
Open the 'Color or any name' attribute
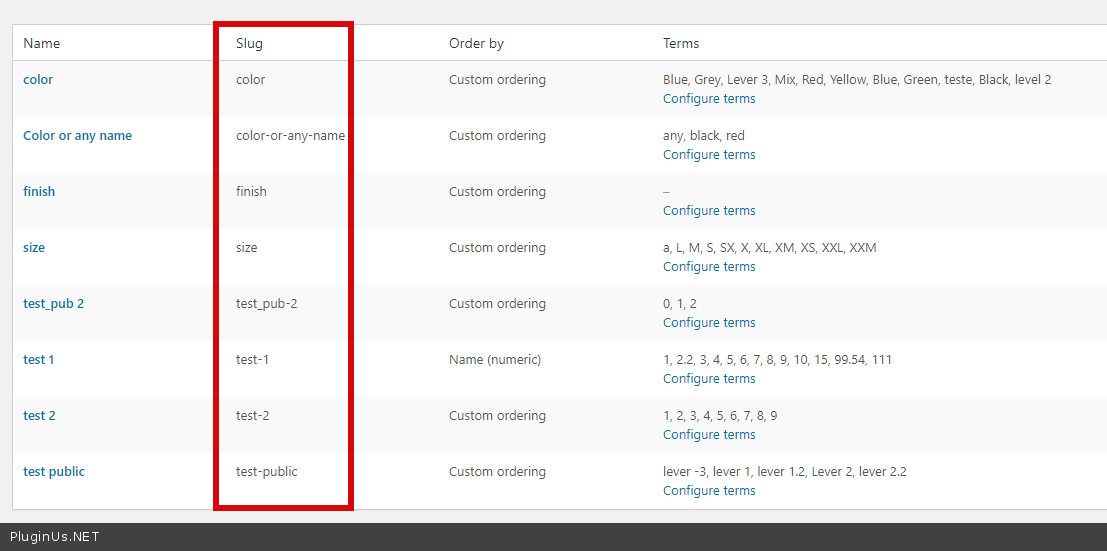coord(77,136)
